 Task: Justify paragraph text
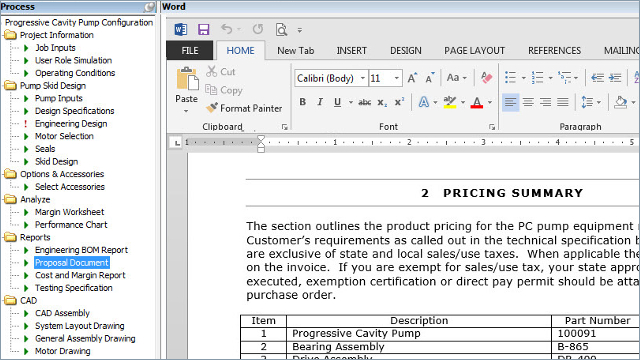[563, 102]
